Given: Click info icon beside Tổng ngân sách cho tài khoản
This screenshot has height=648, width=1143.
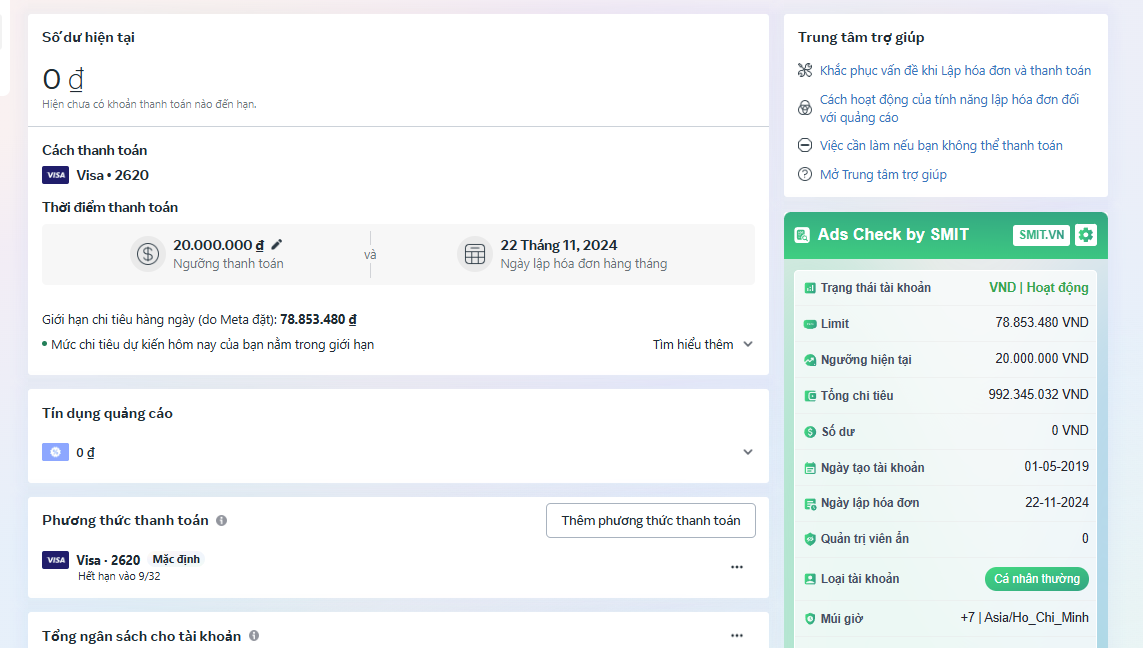Looking at the screenshot, I should (x=254, y=636).
